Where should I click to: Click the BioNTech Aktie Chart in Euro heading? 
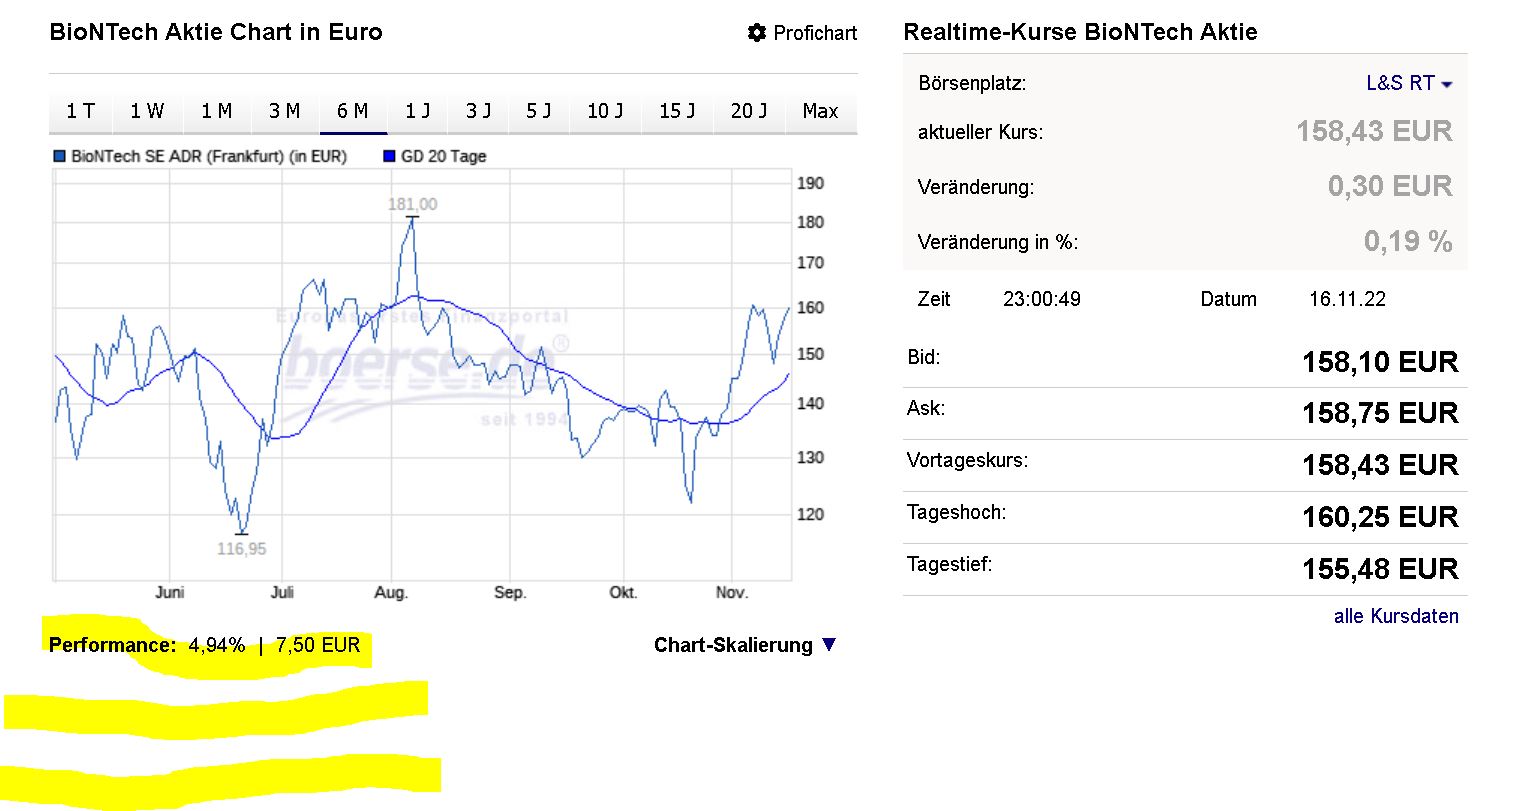tap(216, 32)
